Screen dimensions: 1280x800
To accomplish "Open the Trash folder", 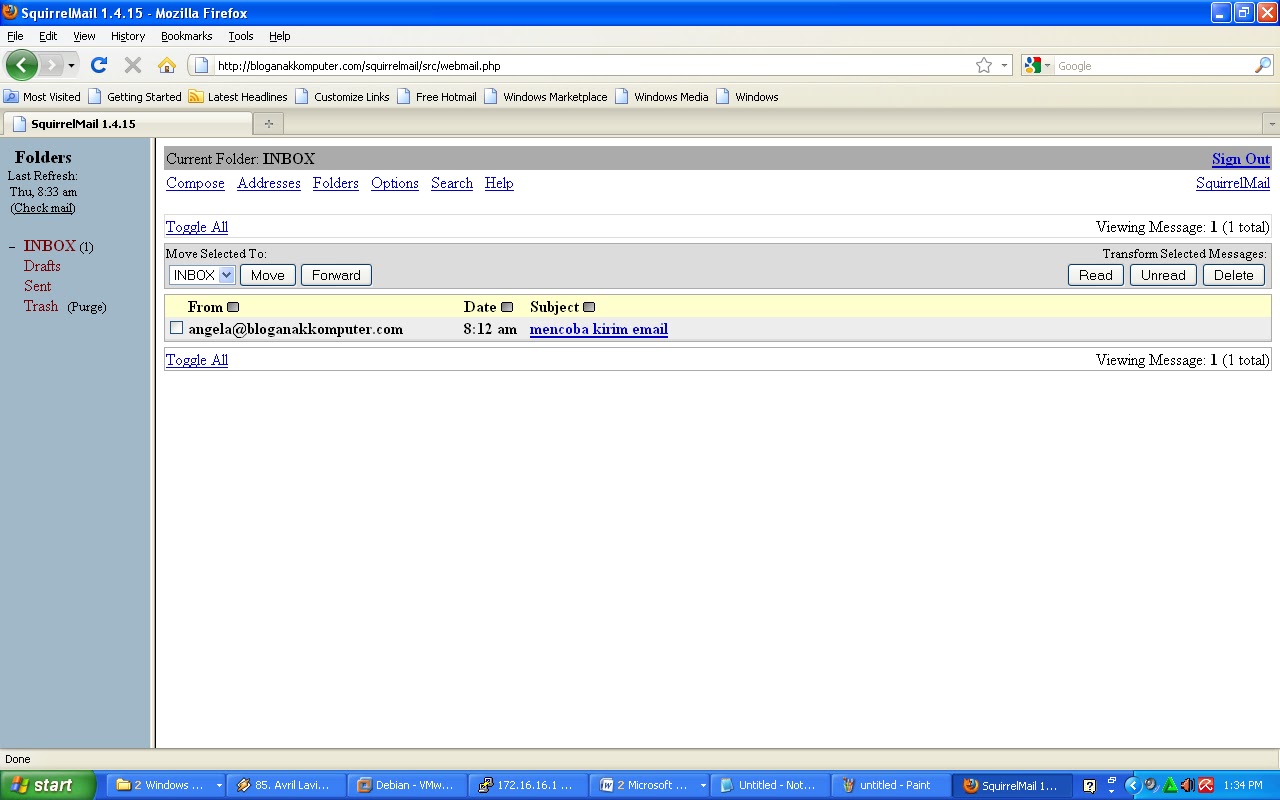I will 41,306.
